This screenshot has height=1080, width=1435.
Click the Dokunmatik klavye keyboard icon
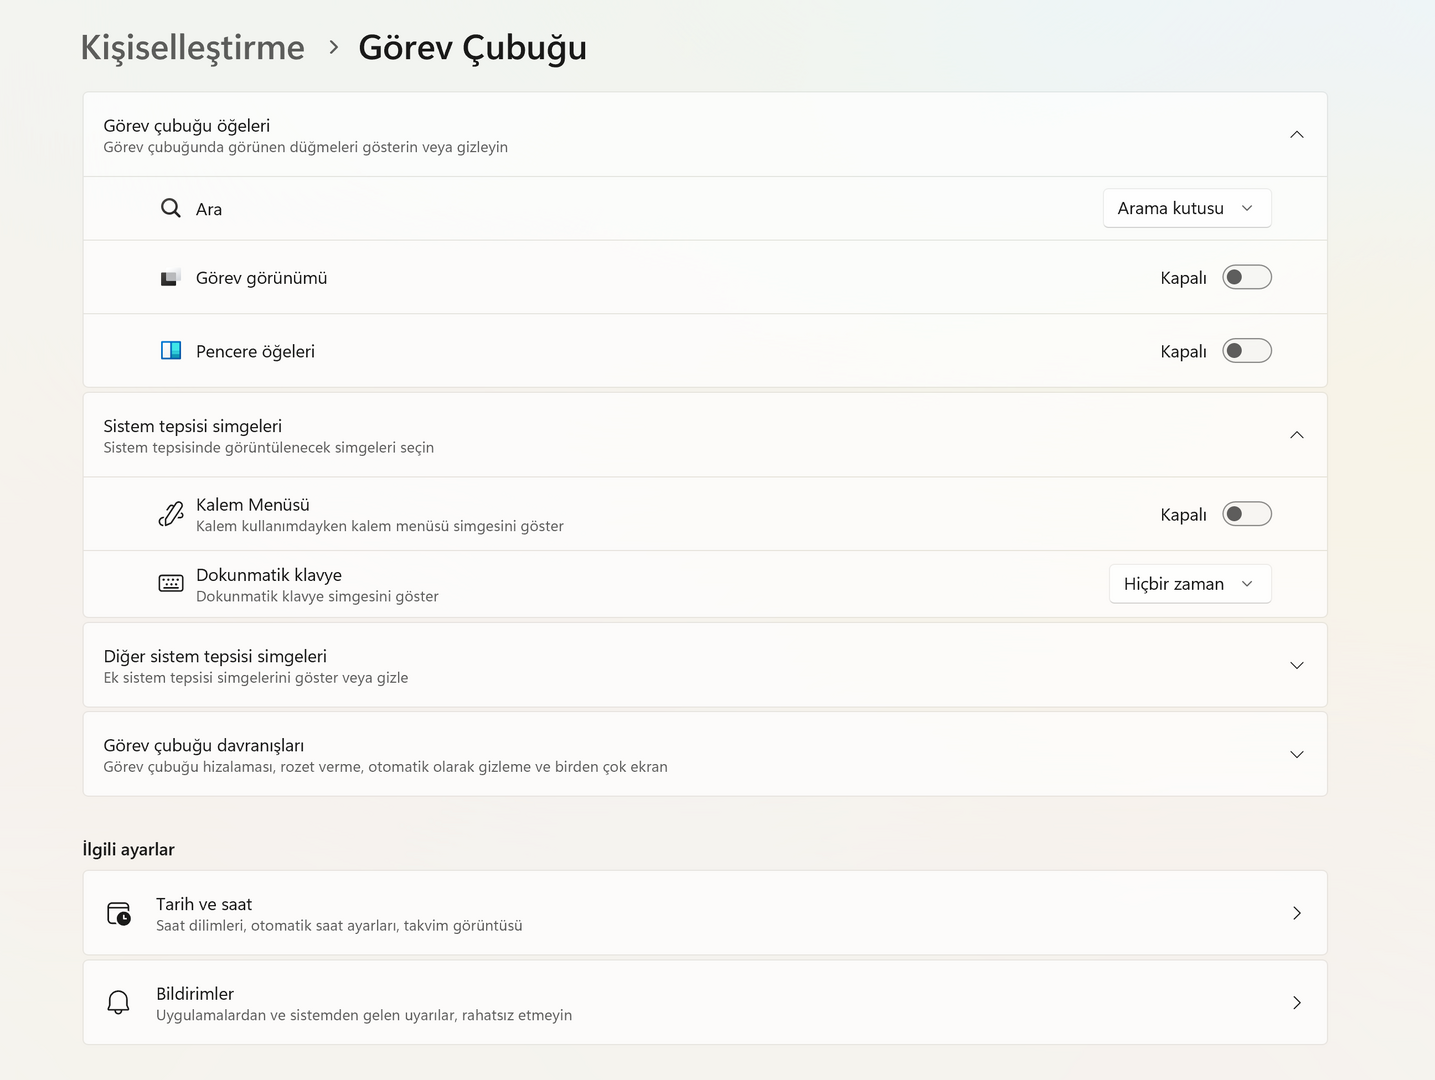pyautogui.click(x=171, y=584)
